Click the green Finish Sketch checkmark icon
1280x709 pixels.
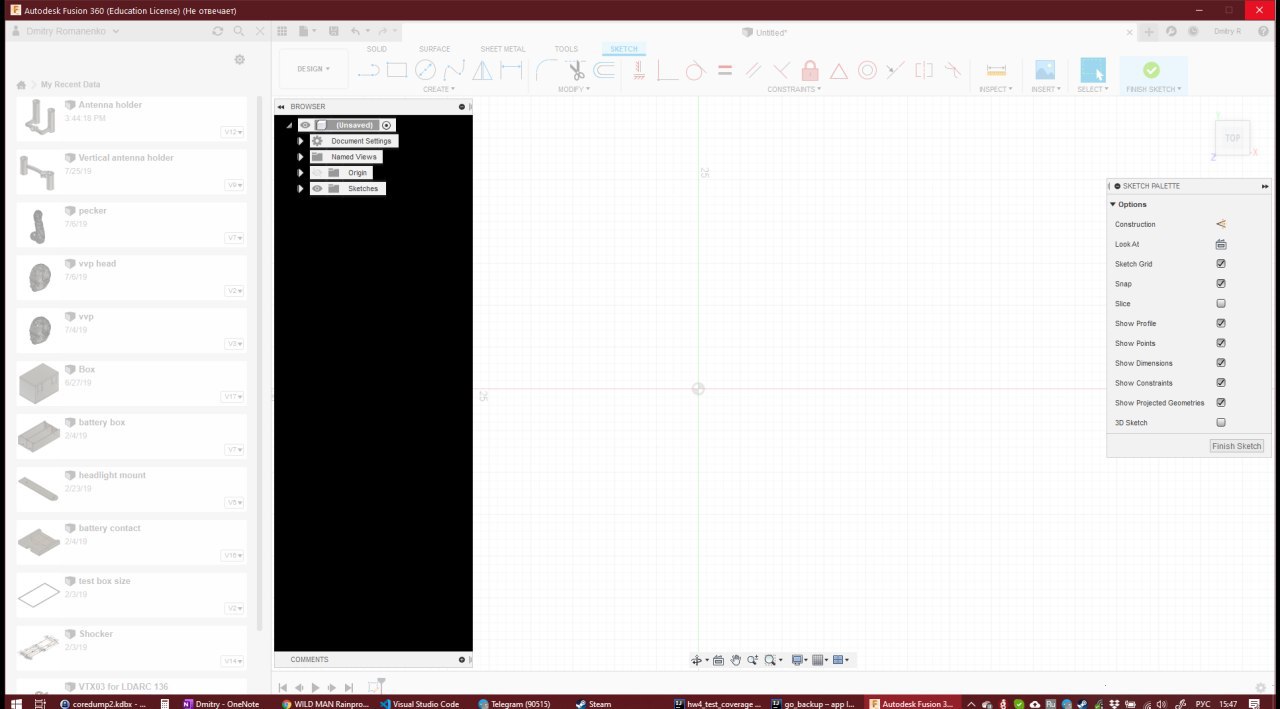[x=1151, y=70]
